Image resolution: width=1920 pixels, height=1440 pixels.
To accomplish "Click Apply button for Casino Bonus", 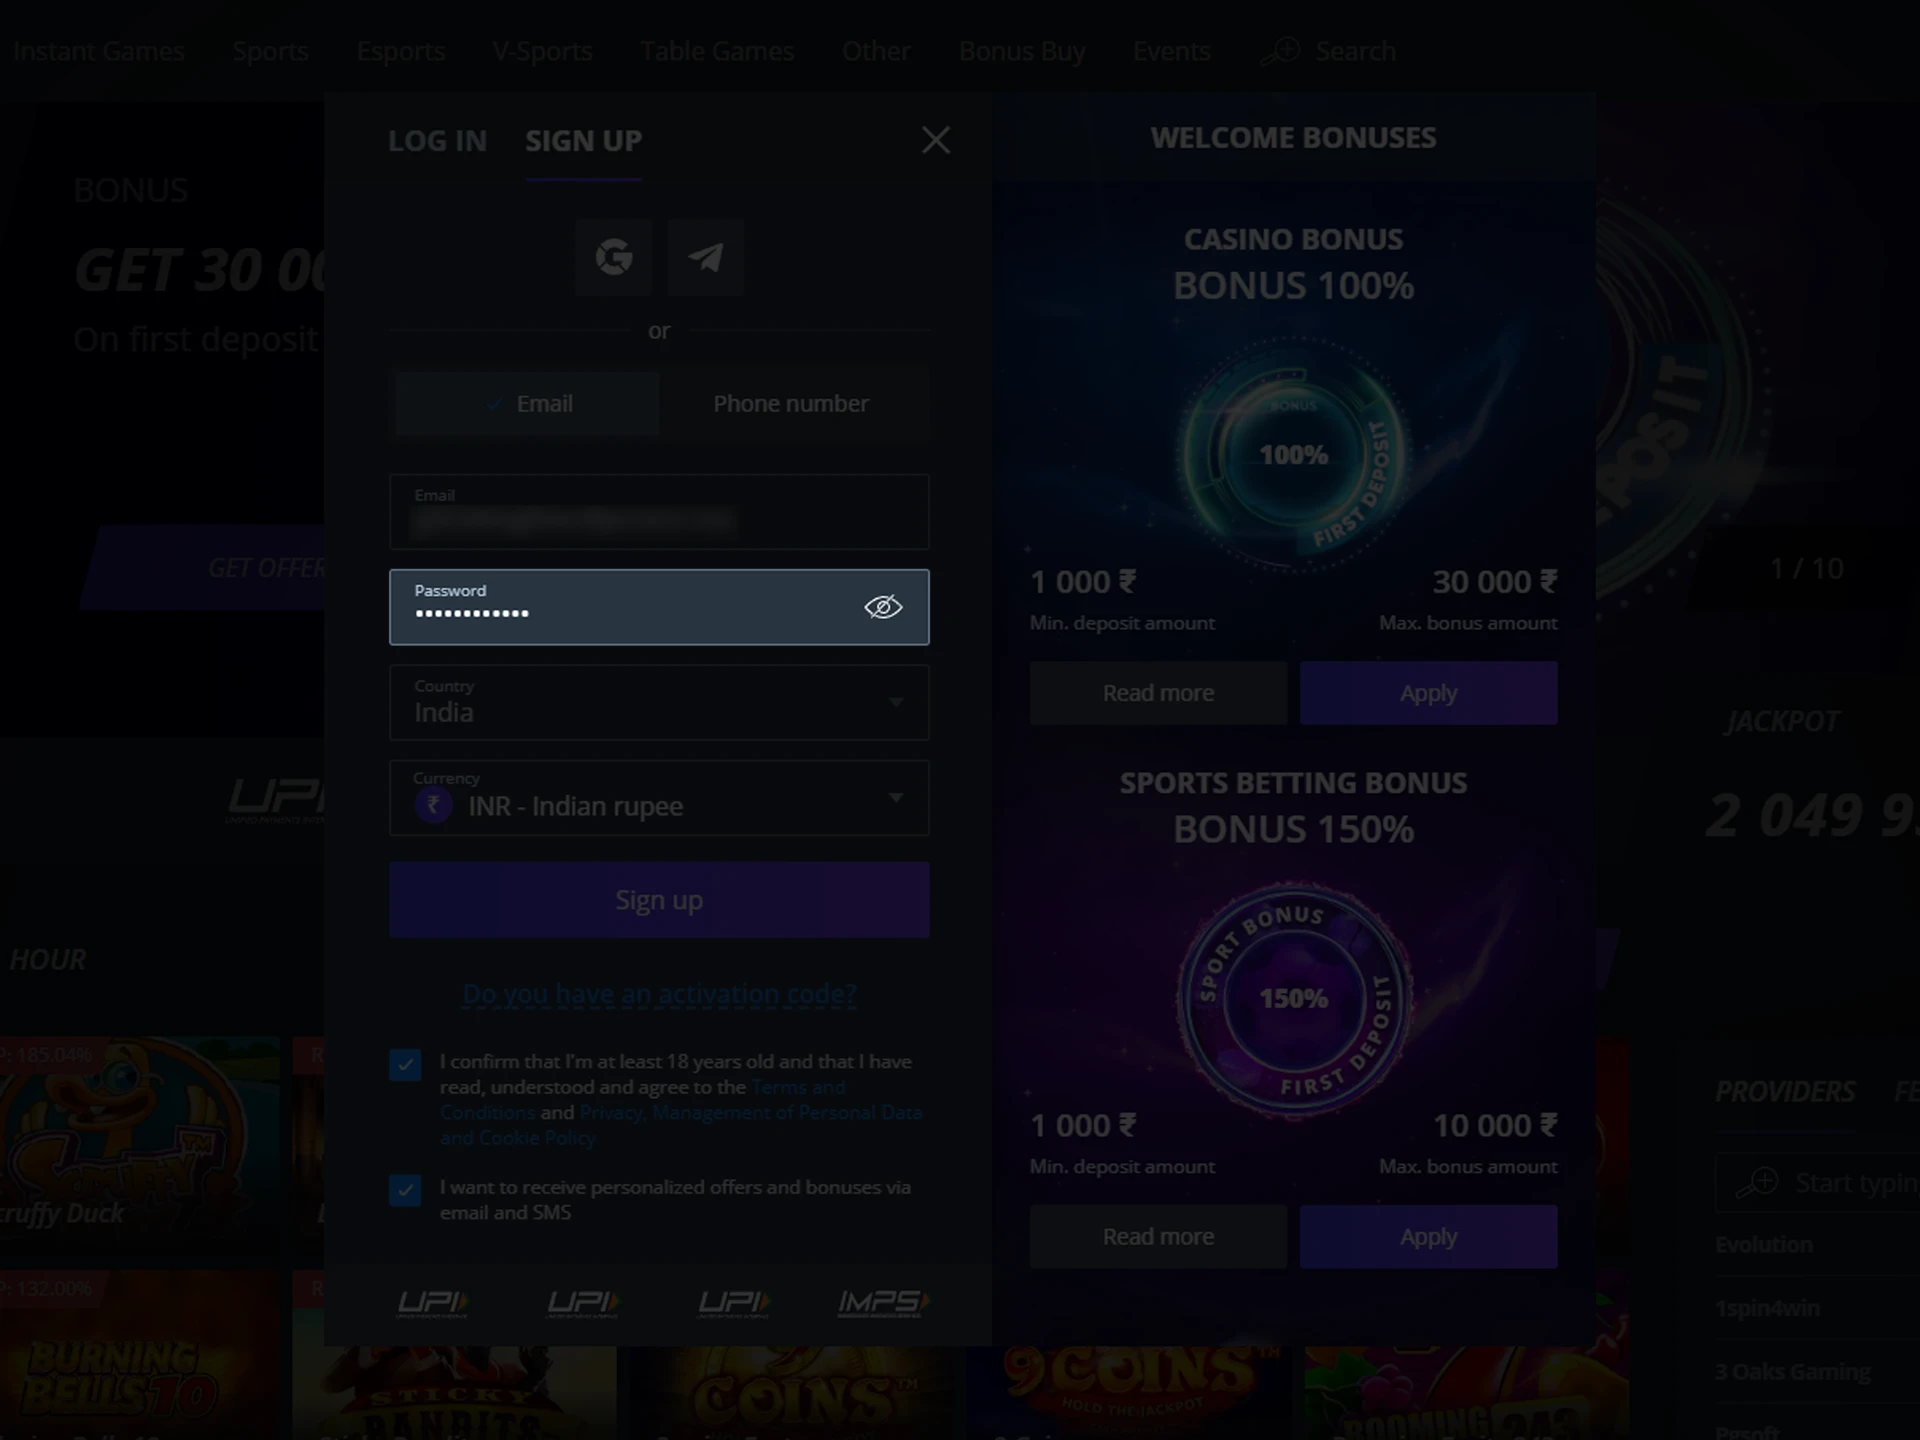I will coord(1427,691).
